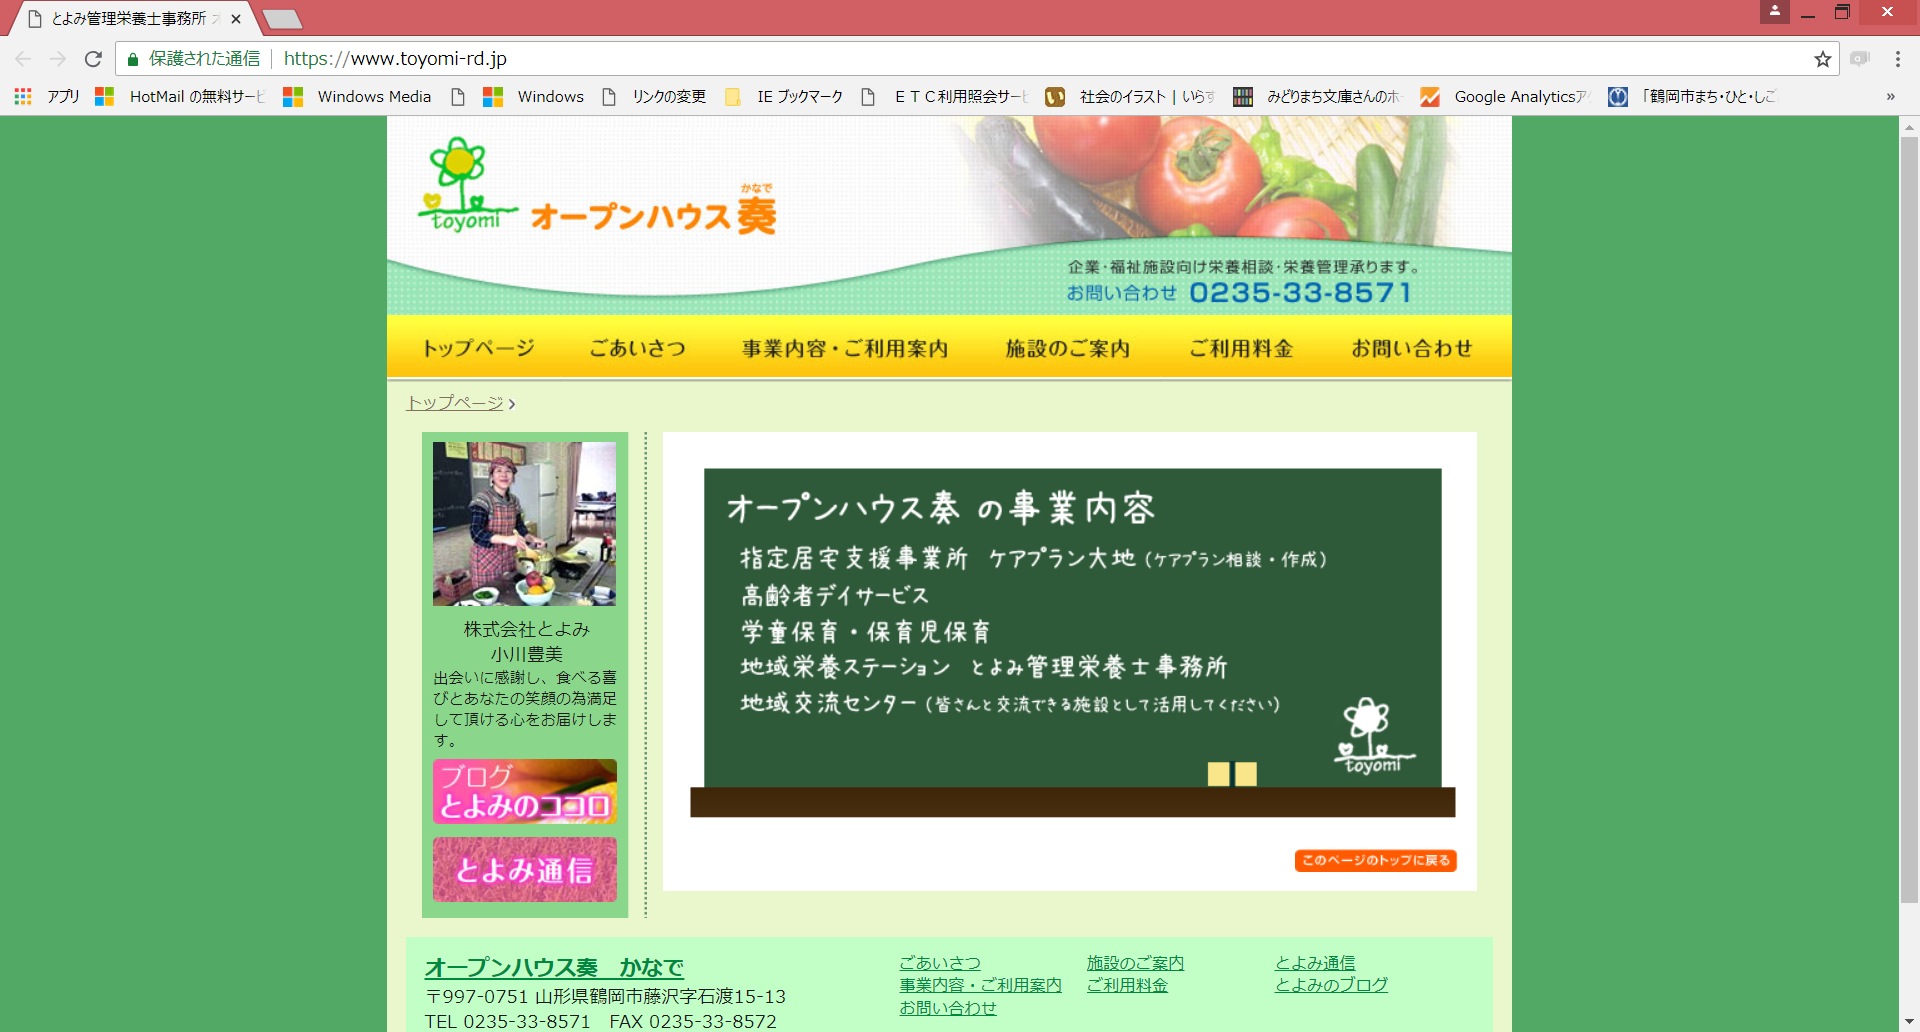This screenshot has height=1032, width=1920.
Task: Bookmark this page with the star icon
Action: tap(1823, 59)
